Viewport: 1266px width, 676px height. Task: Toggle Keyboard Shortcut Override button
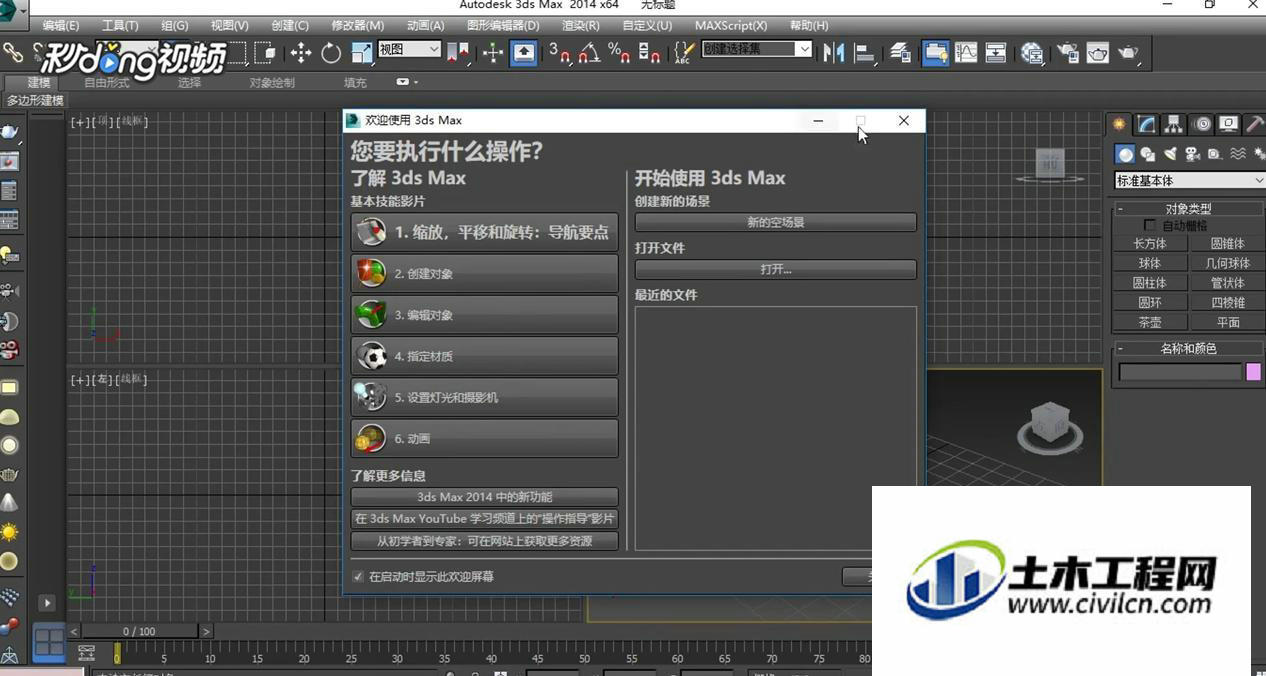[x=524, y=53]
